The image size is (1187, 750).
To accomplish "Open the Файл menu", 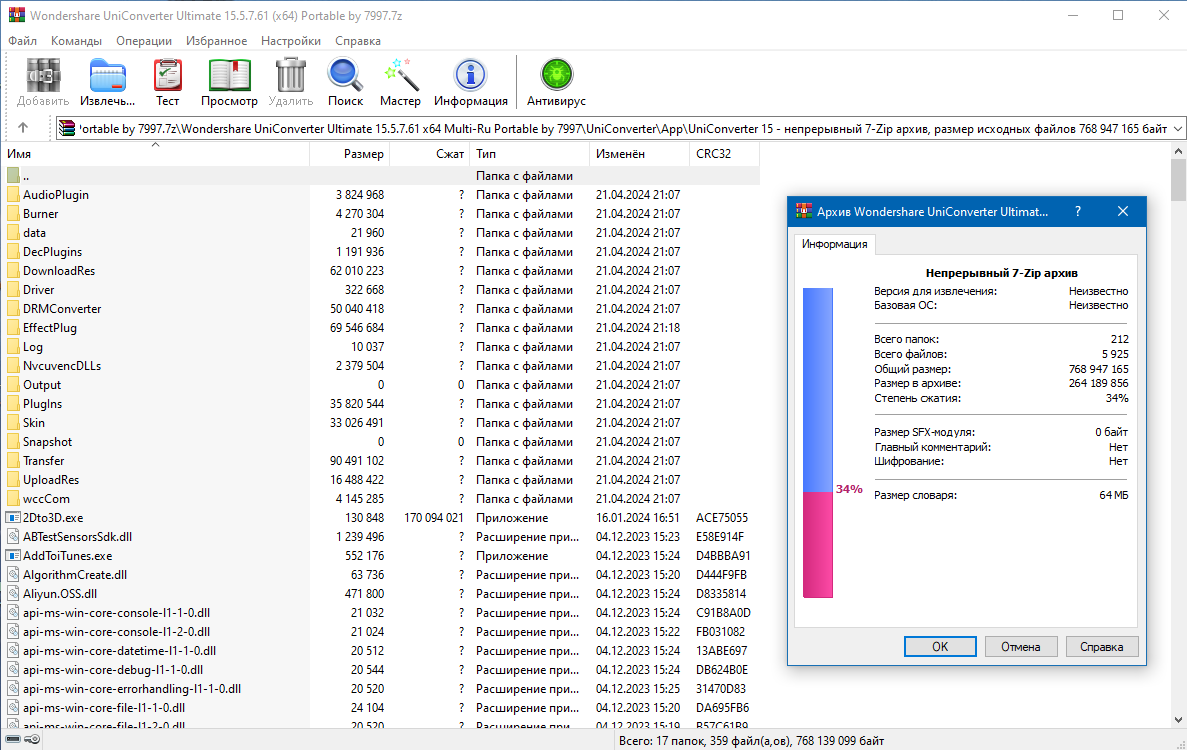I will (x=23, y=41).
